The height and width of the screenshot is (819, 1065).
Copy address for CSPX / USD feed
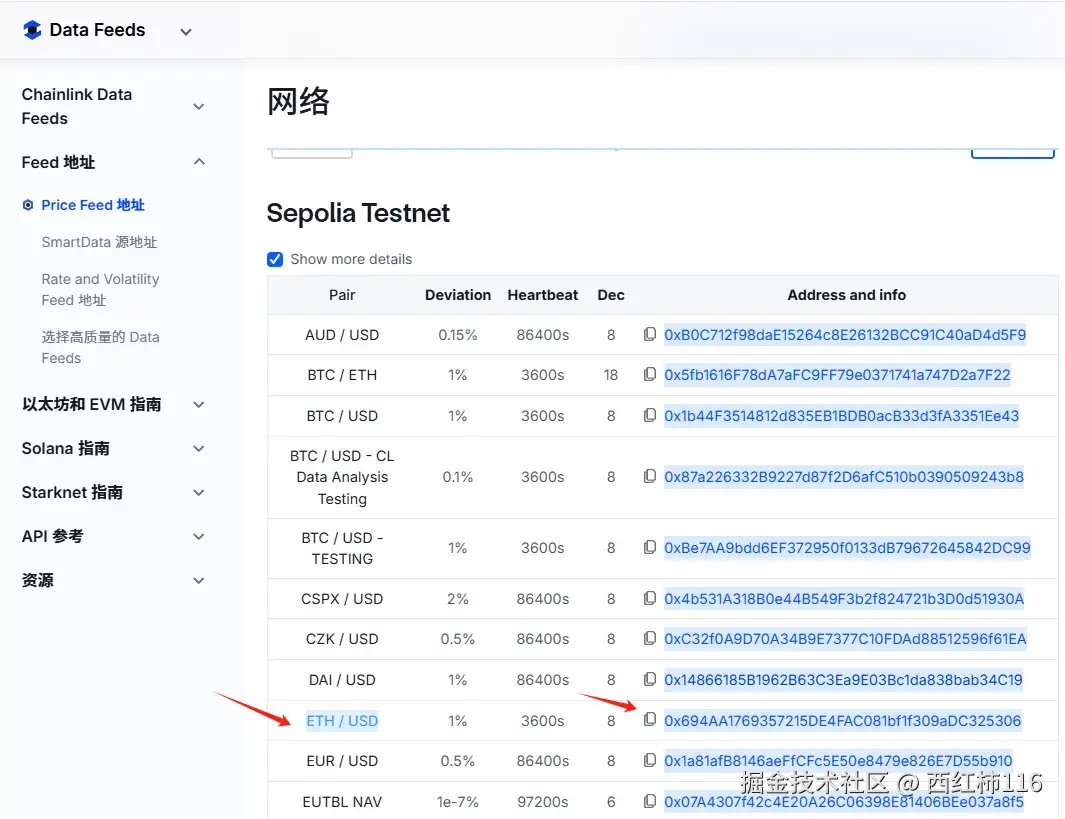649,598
